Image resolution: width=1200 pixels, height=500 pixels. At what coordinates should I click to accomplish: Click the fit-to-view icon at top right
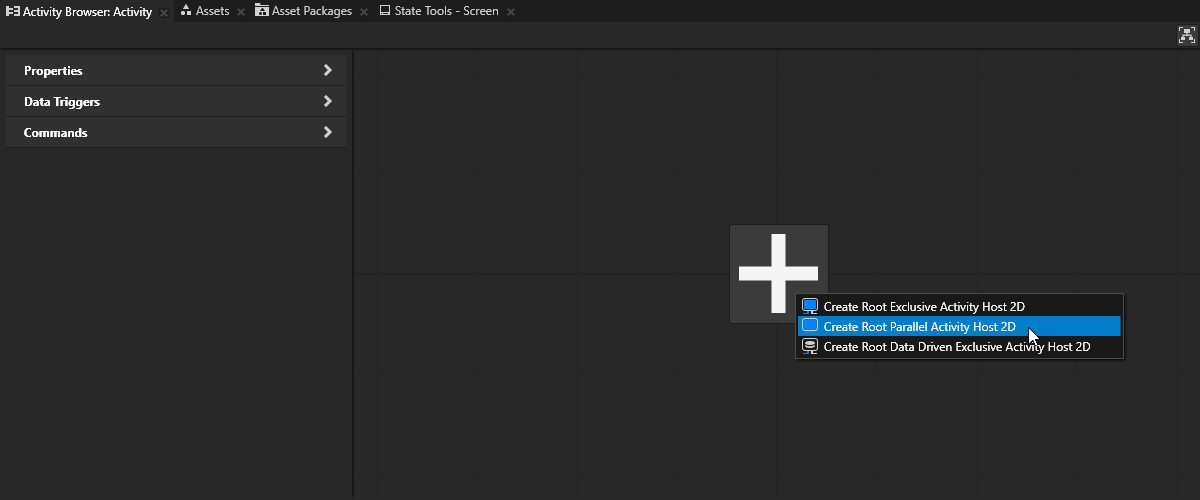[x=1187, y=35]
